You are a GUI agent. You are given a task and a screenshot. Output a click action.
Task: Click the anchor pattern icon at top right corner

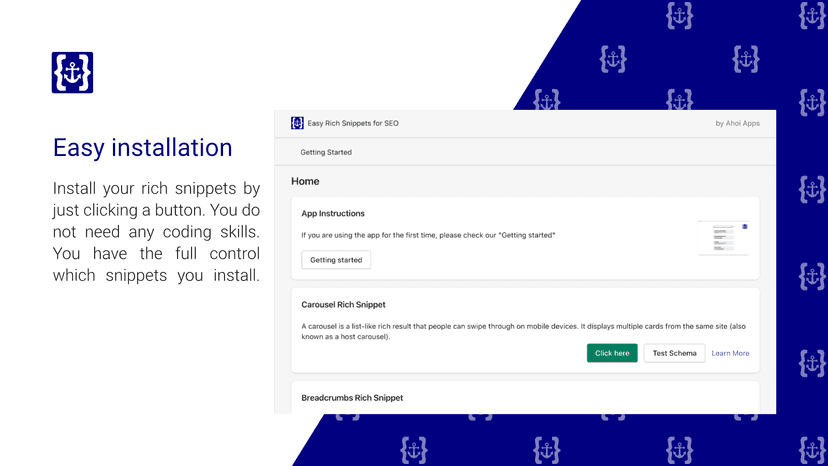point(812,15)
